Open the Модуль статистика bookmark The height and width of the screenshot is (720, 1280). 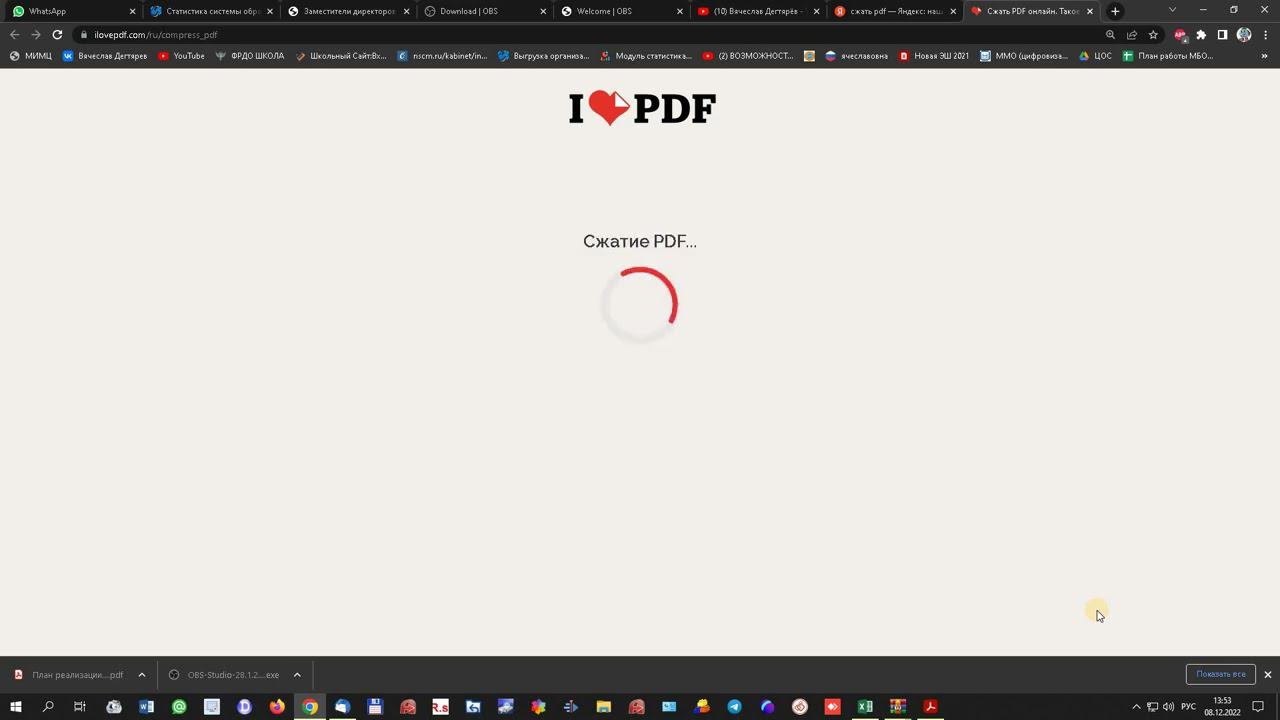(x=645, y=56)
